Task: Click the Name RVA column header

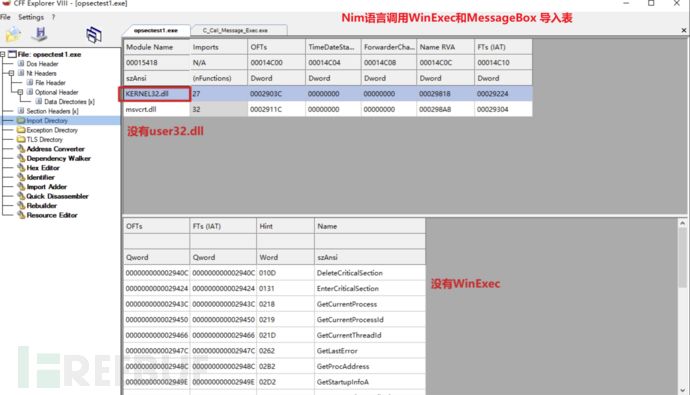Action: [445, 47]
